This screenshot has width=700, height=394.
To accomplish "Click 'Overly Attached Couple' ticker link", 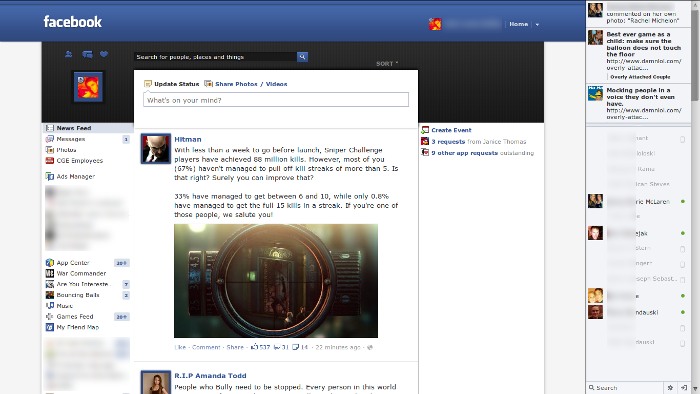I will click(640, 77).
